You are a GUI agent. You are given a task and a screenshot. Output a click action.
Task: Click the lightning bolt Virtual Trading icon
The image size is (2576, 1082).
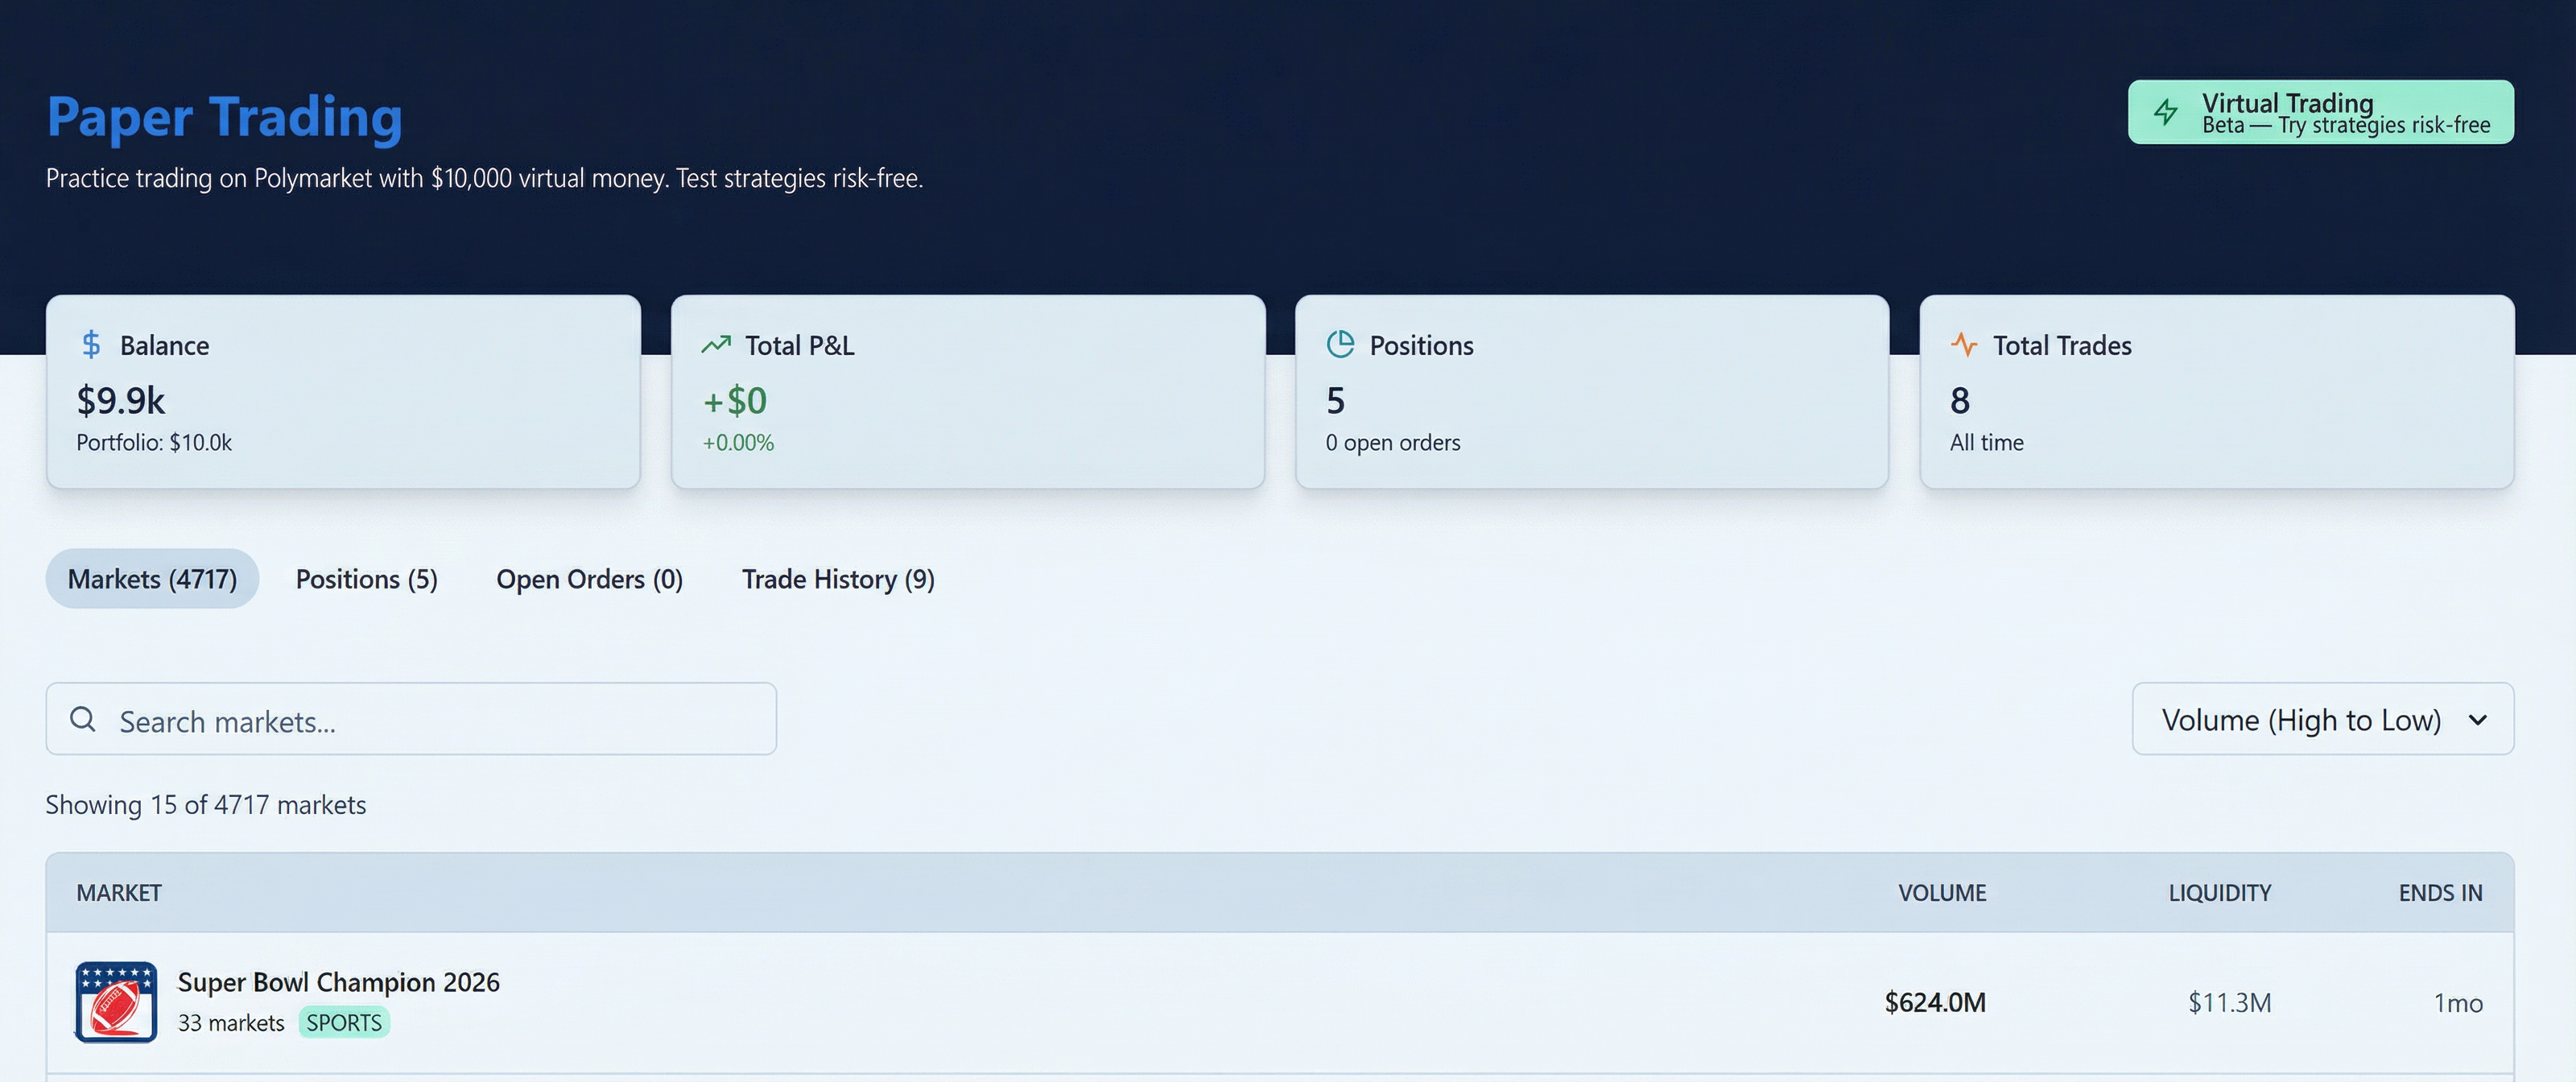[x=2166, y=112]
